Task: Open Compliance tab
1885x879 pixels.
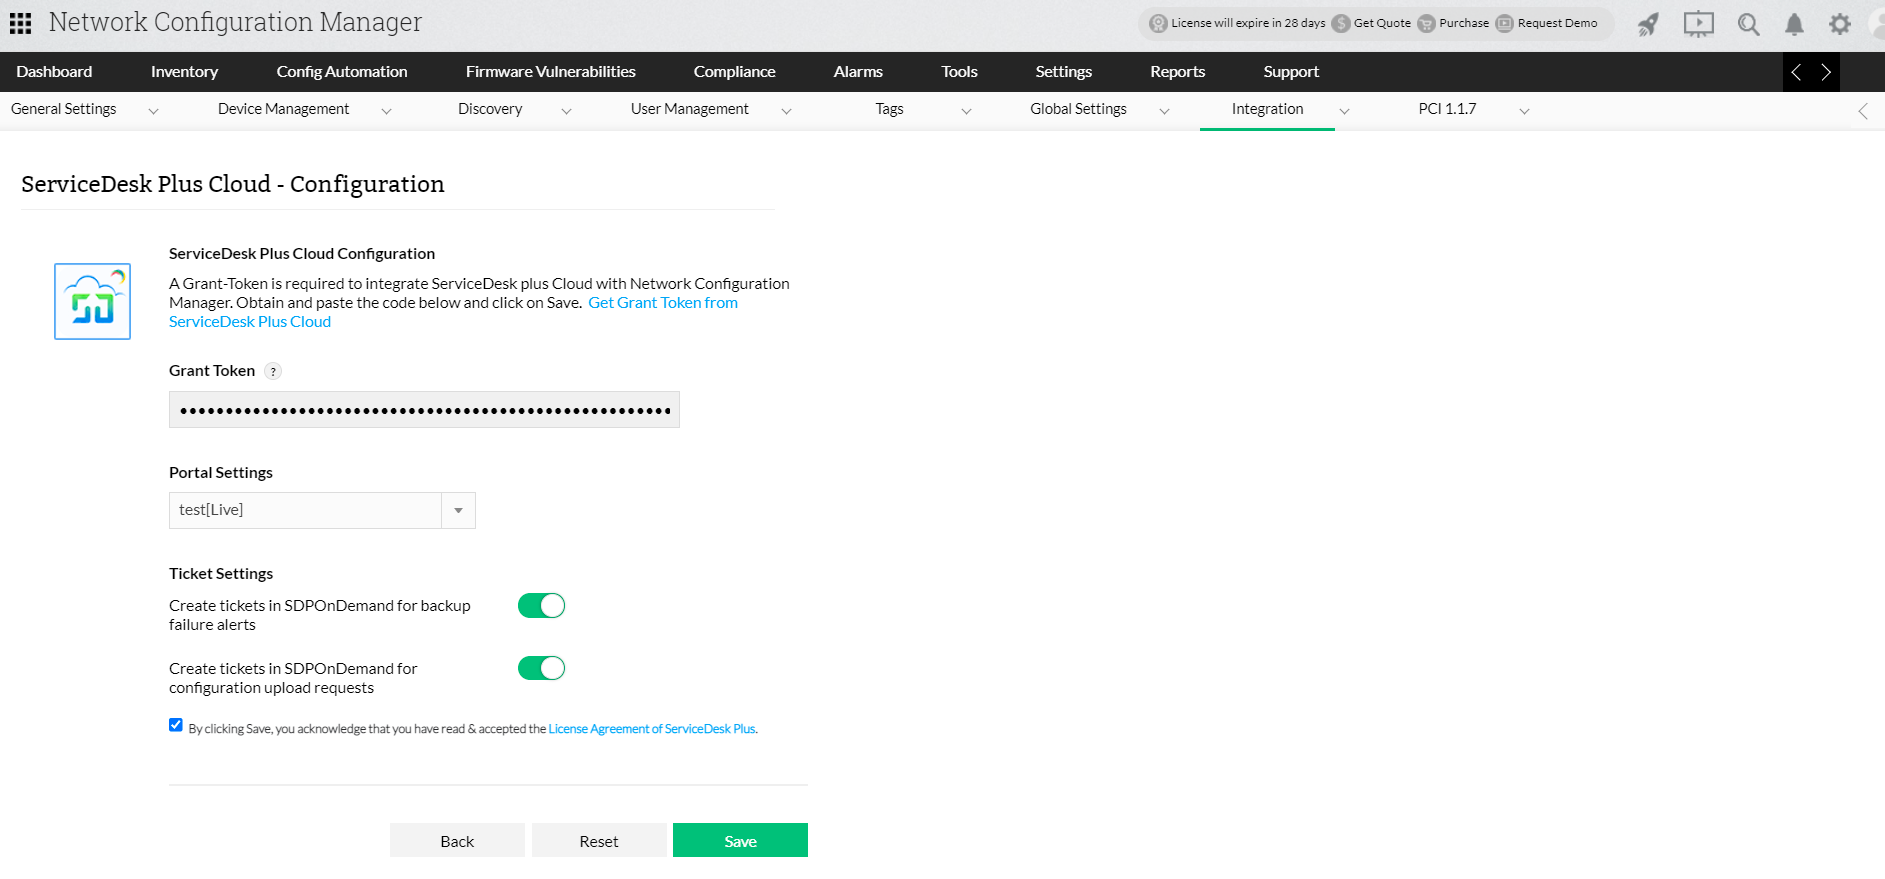Action: (x=735, y=72)
